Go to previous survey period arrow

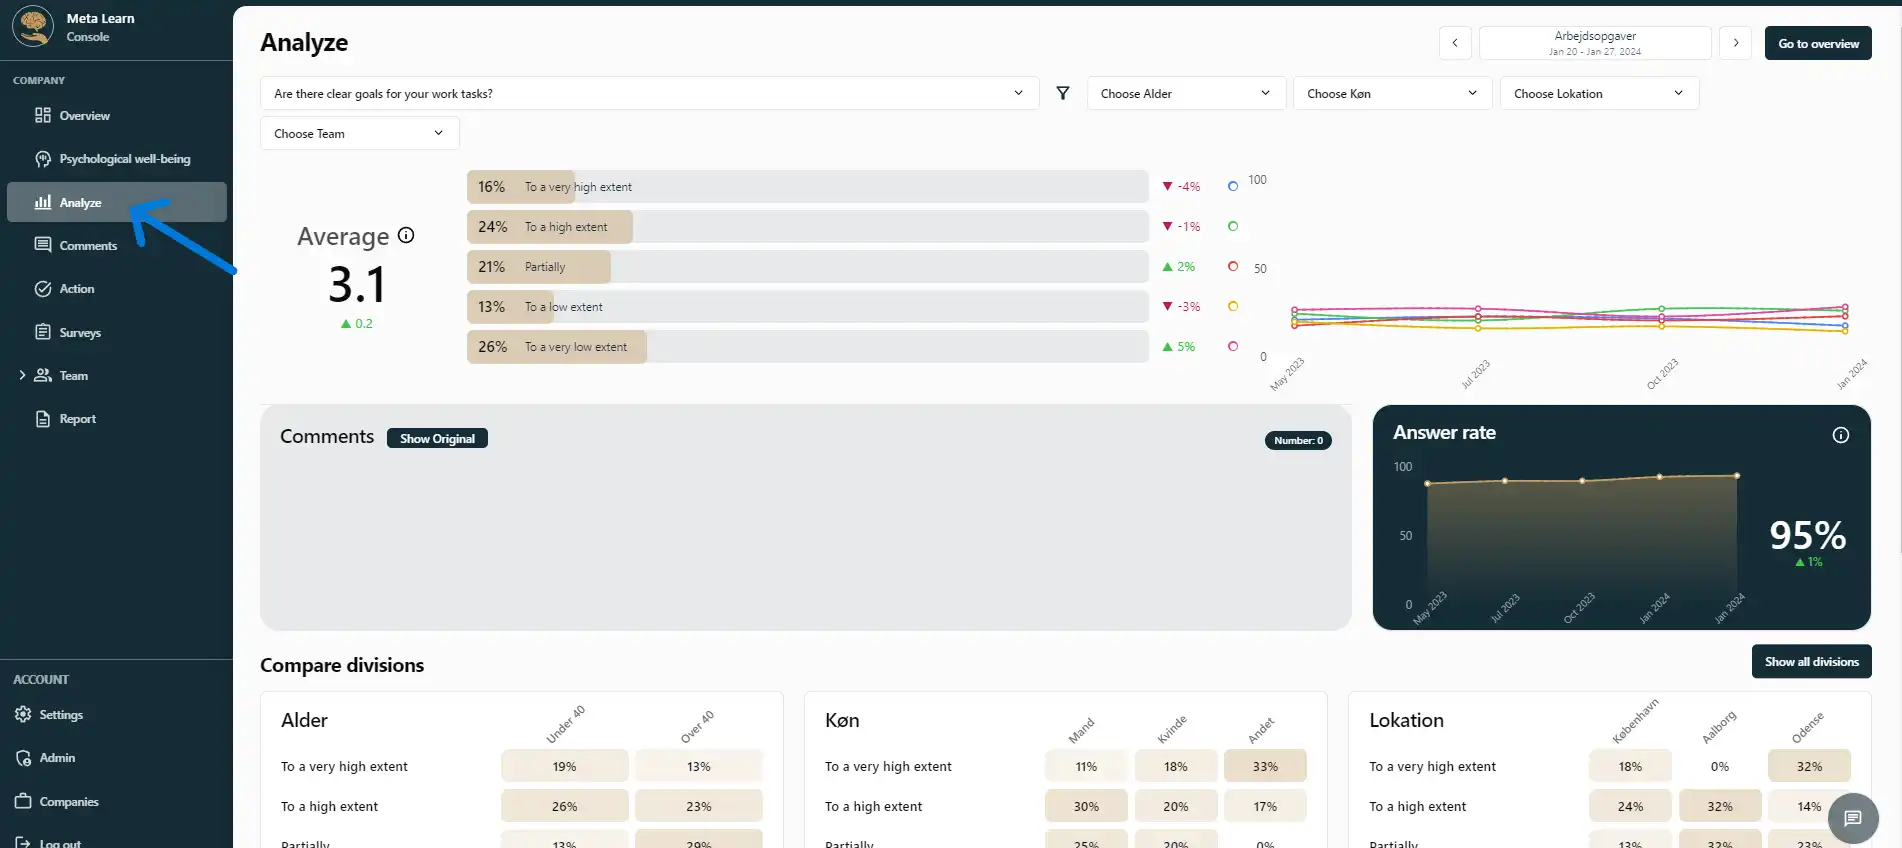pyautogui.click(x=1455, y=43)
